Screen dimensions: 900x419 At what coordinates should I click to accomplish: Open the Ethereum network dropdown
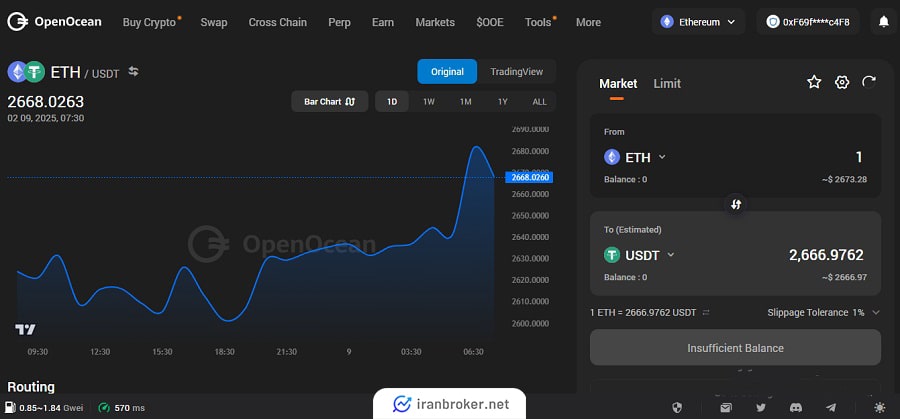click(698, 22)
